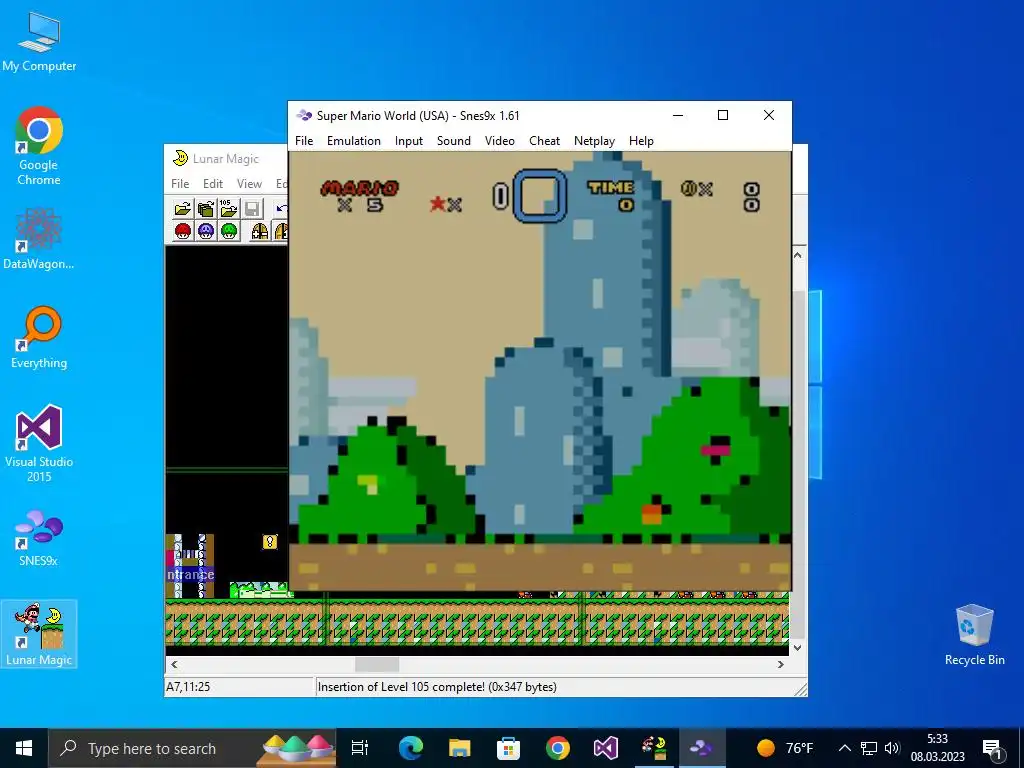
Task: Click the open level 105 folder icon
Action: pos(229,208)
